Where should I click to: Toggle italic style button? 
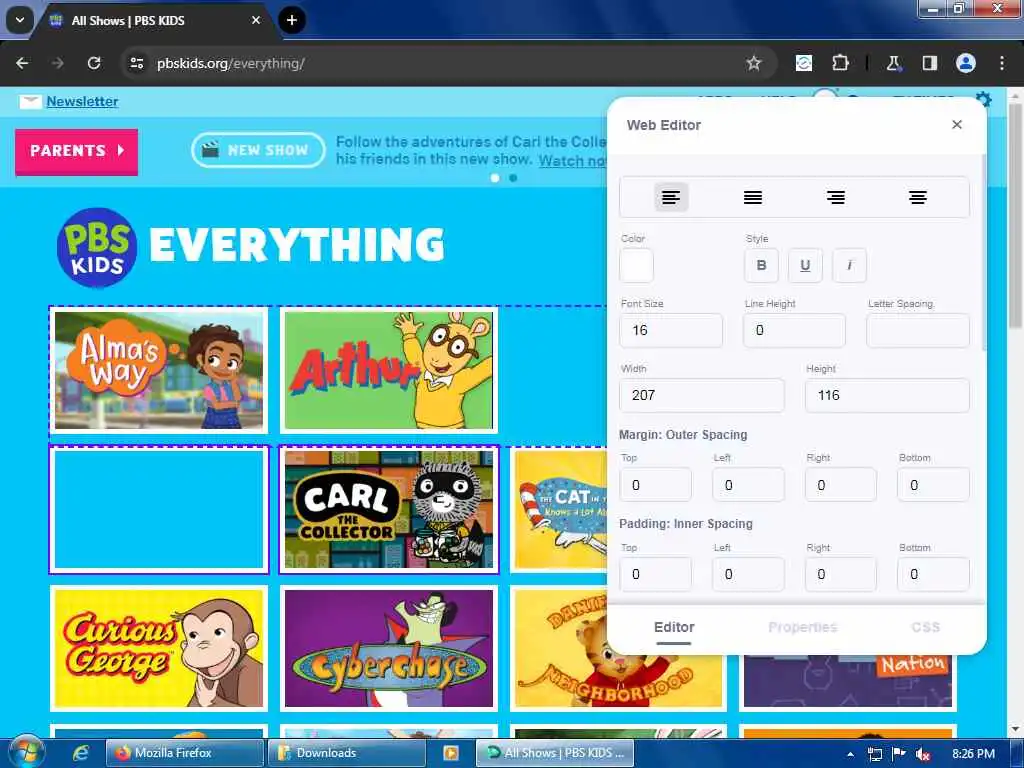[849, 265]
